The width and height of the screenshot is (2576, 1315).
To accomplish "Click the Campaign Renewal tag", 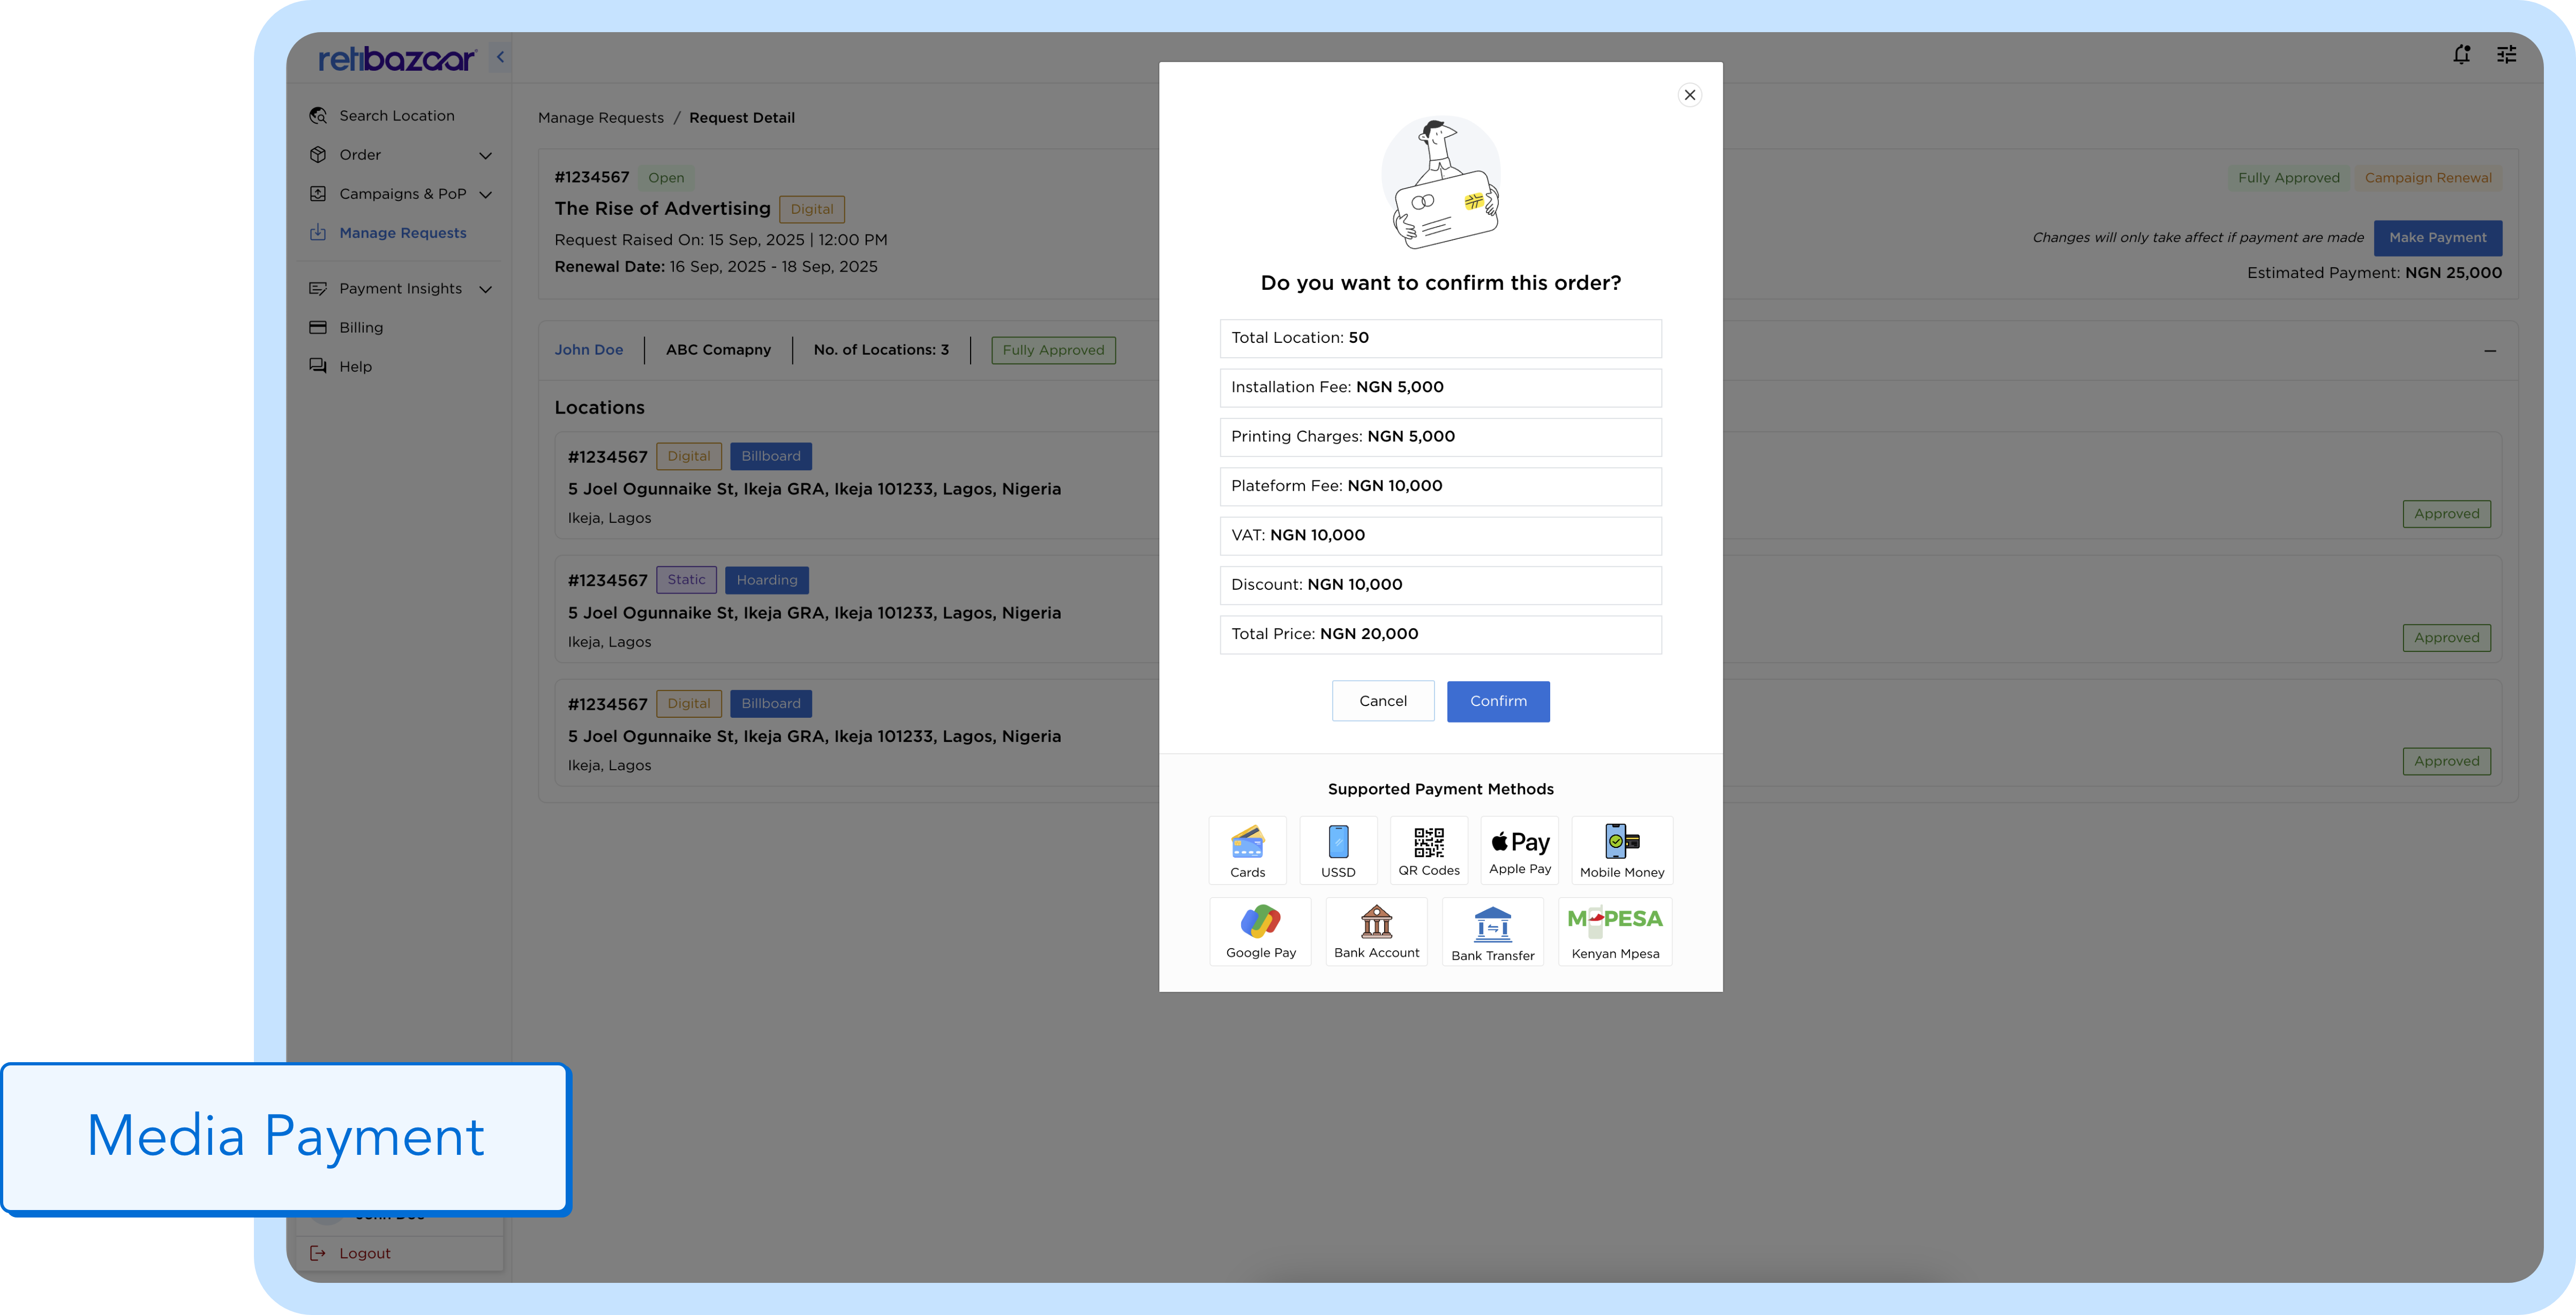I will [2428, 178].
